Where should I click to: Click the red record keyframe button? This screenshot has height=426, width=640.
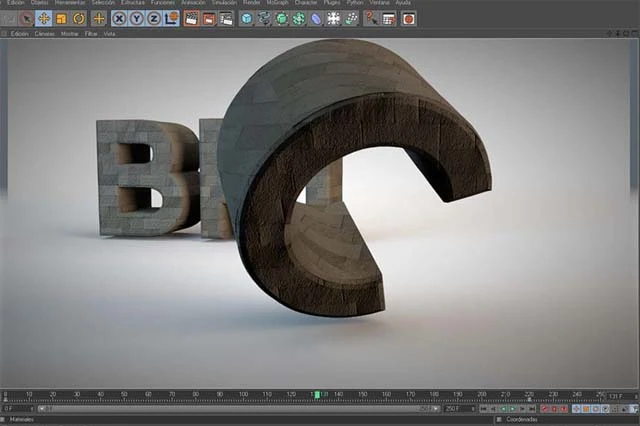click(x=544, y=408)
